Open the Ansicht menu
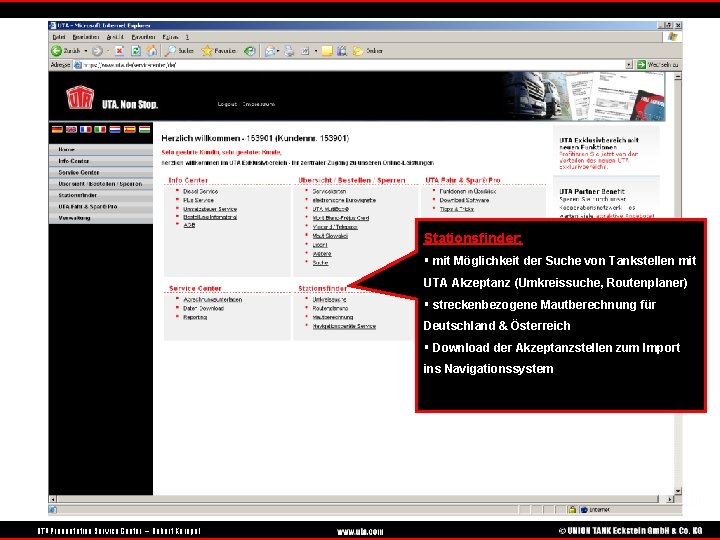 click(115, 37)
